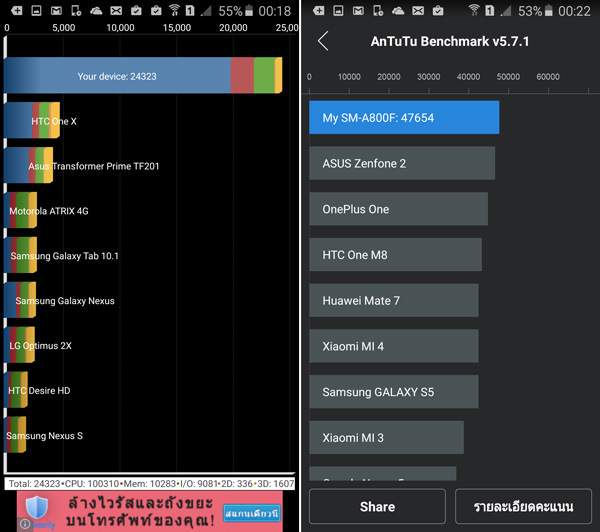This screenshot has width=600, height=532.
Task: Tap the Samsung Galaxy Nexus bar
Action: point(20,300)
